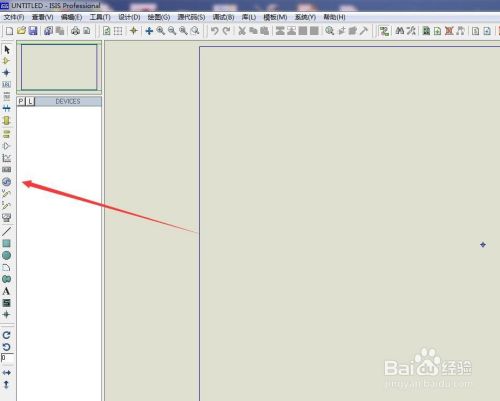Click the Print design toolbar icon
Image resolution: width=500 pixels, height=401 pixels.
tap(76, 31)
